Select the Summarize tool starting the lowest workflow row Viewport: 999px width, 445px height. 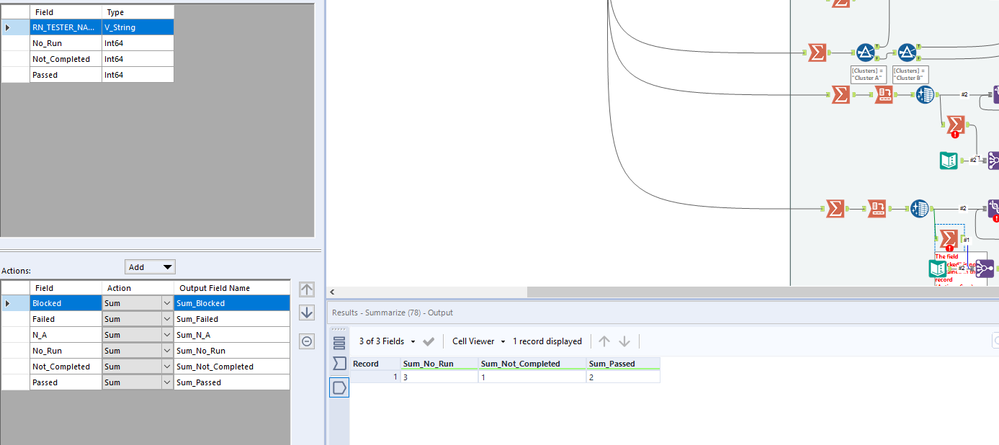(x=835, y=208)
